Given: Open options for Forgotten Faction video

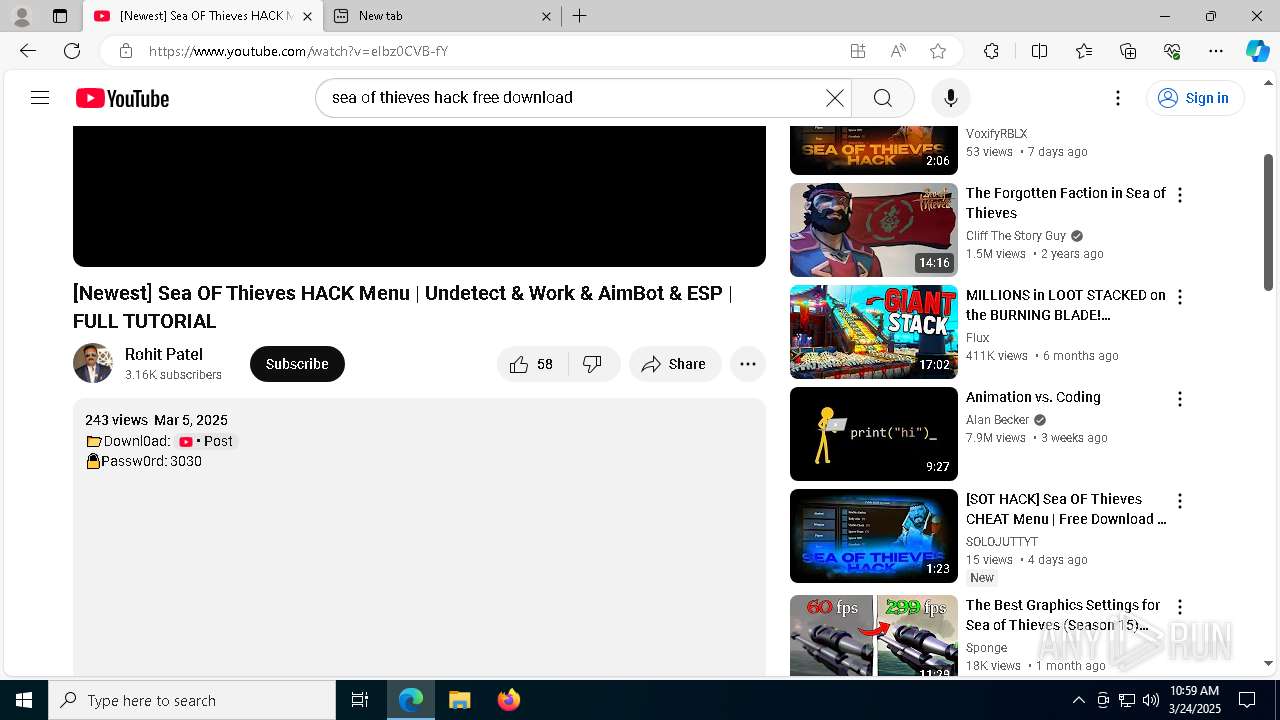Looking at the screenshot, I should pos(1180,195).
